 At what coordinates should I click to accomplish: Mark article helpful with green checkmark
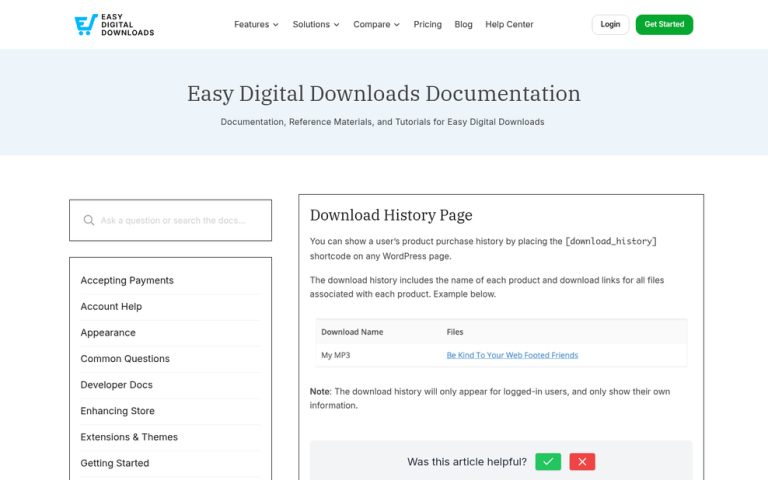click(x=548, y=461)
